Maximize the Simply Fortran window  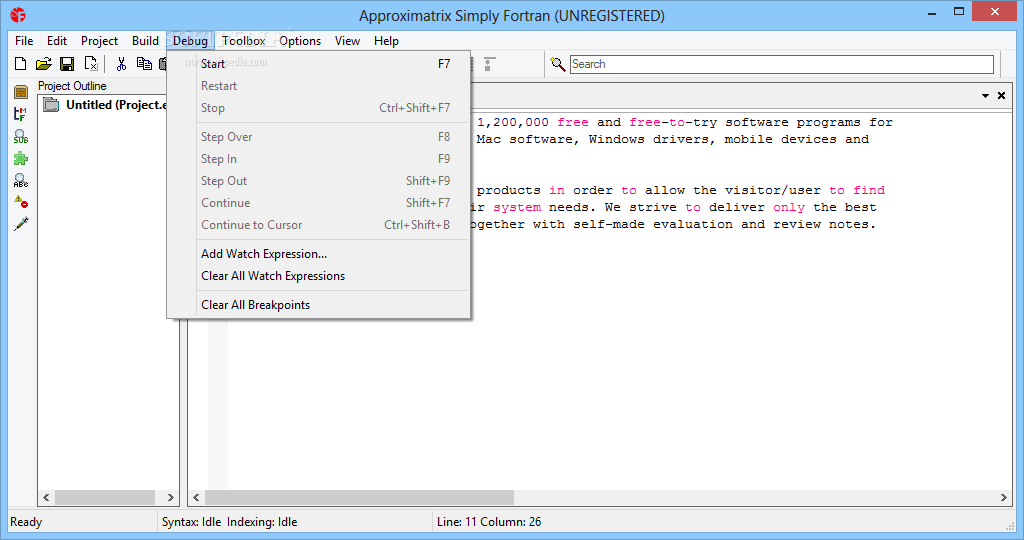click(x=959, y=12)
